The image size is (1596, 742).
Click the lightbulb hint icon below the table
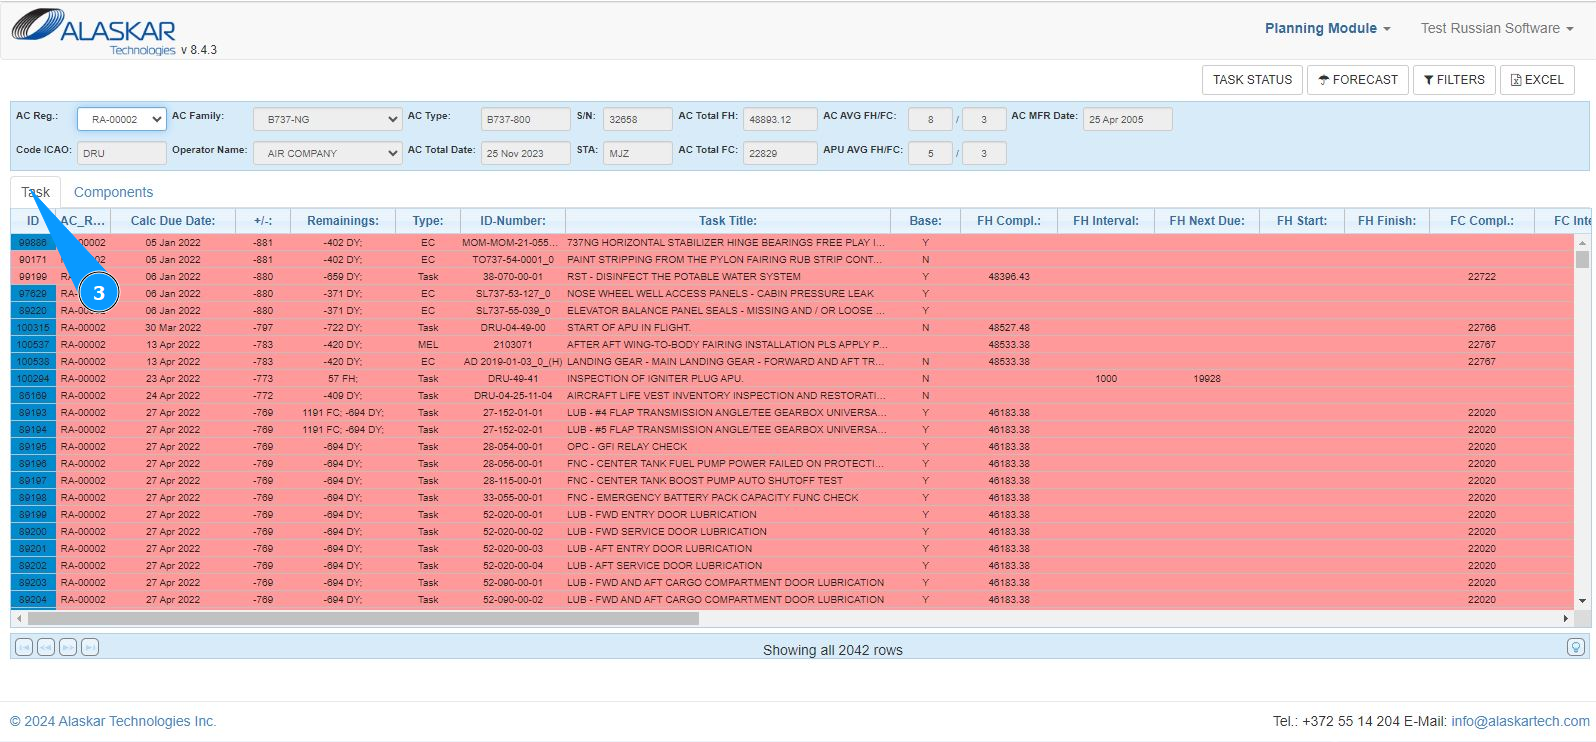1576,647
